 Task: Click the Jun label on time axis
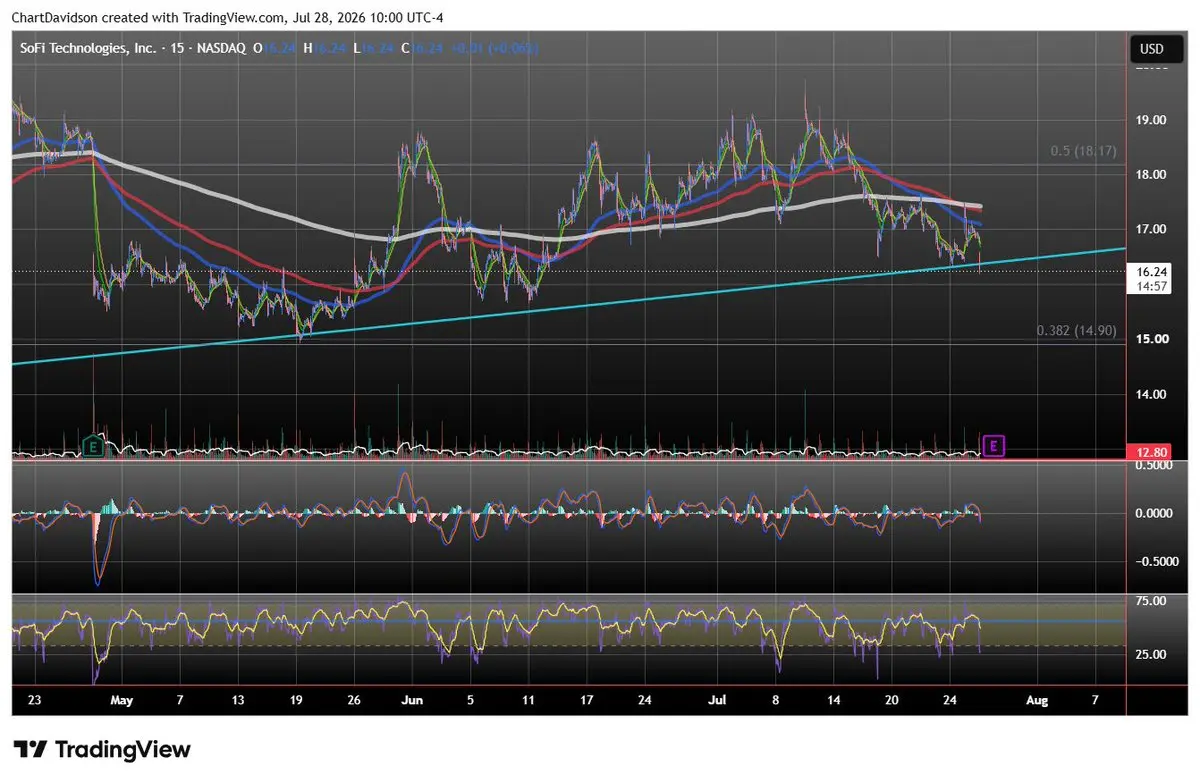pos(412,700)
